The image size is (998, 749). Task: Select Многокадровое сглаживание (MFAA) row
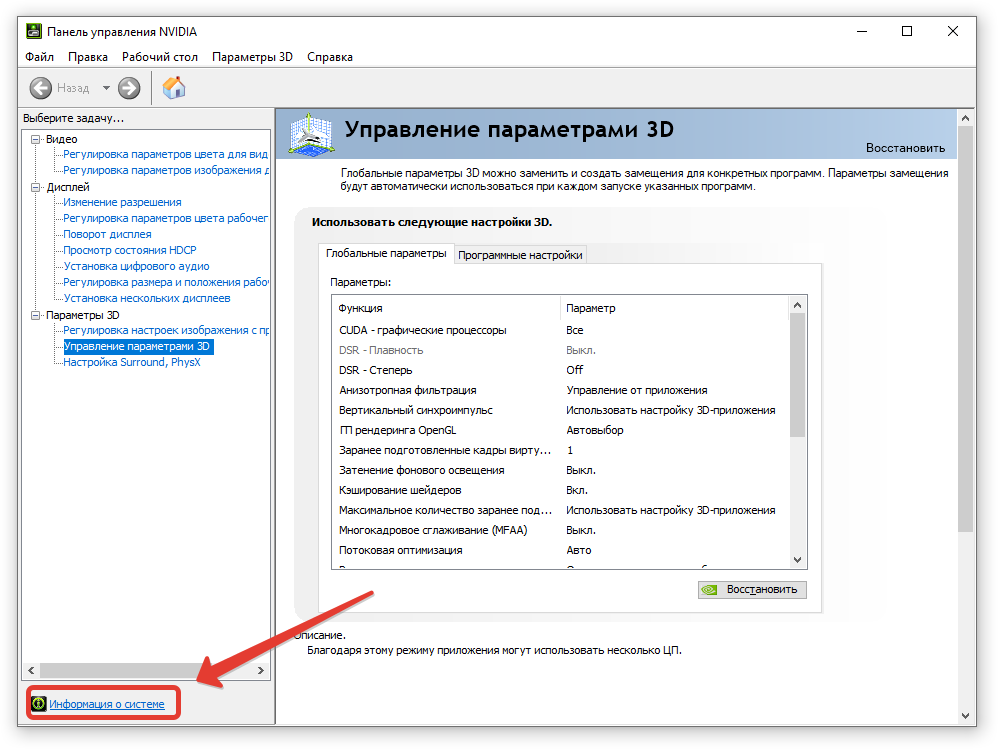click(561, 530)
